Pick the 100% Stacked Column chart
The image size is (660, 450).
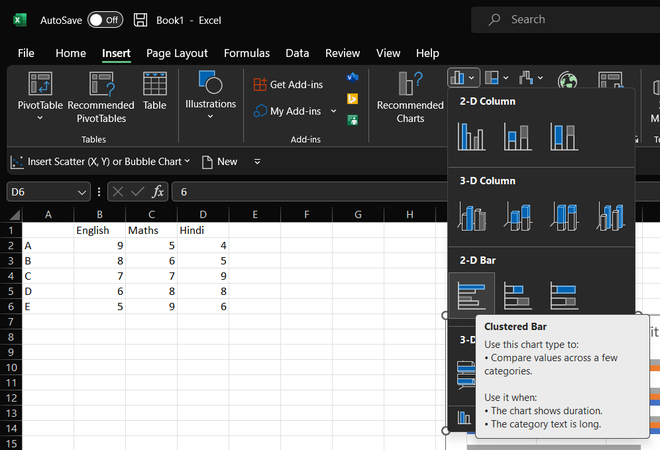point(564,136)
